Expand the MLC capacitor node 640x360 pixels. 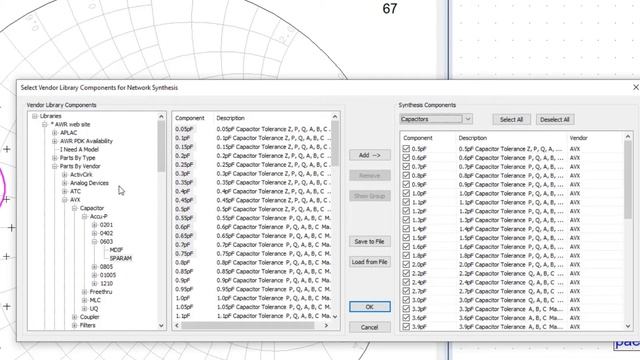point(84,300)
